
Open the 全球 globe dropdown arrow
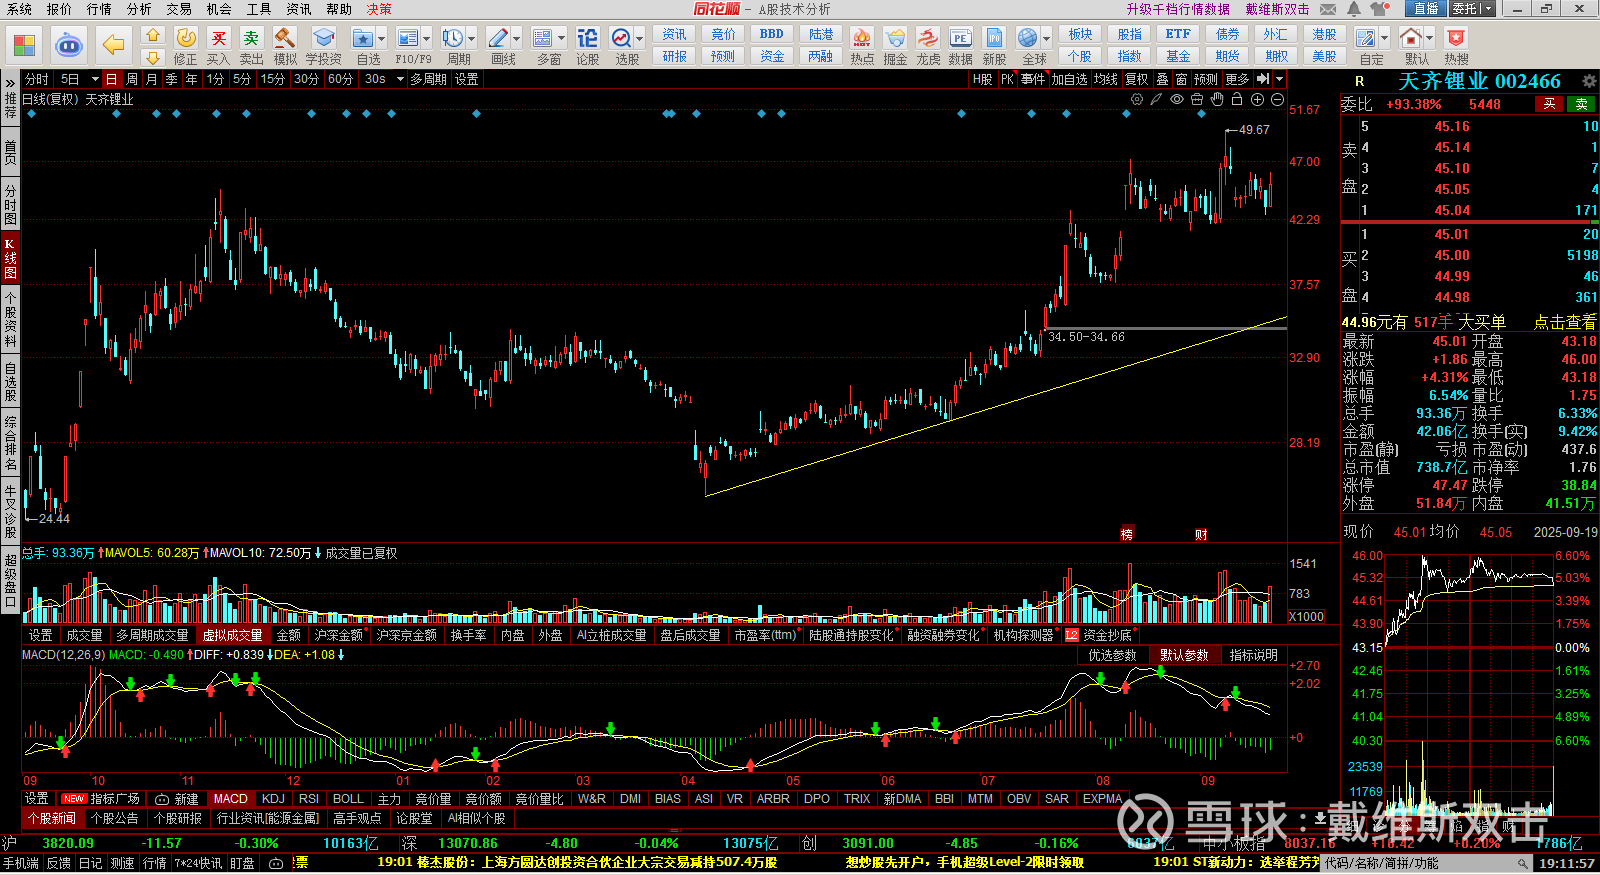pos(1046,39)
